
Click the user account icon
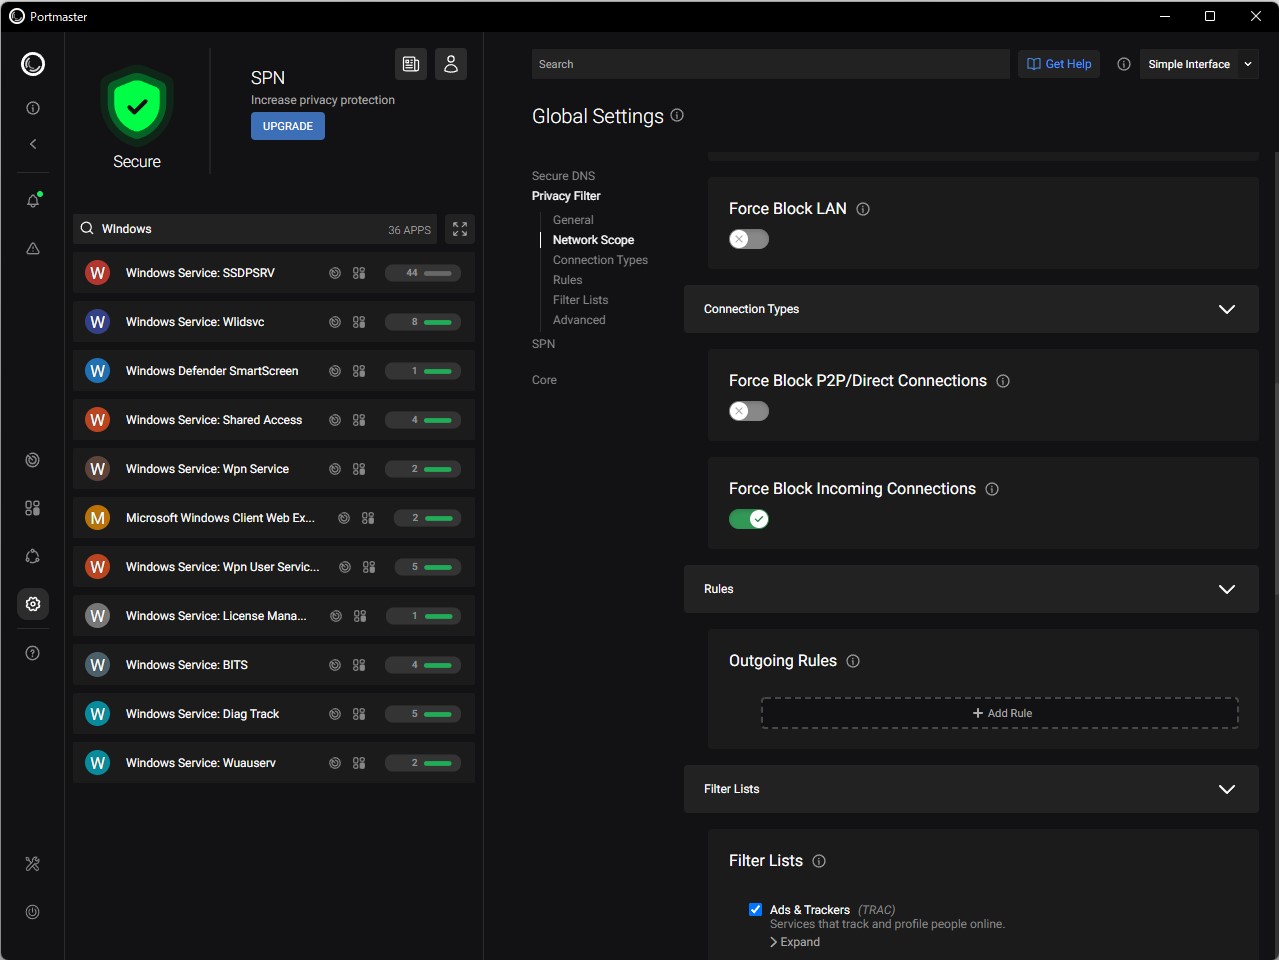coord(451,64)
